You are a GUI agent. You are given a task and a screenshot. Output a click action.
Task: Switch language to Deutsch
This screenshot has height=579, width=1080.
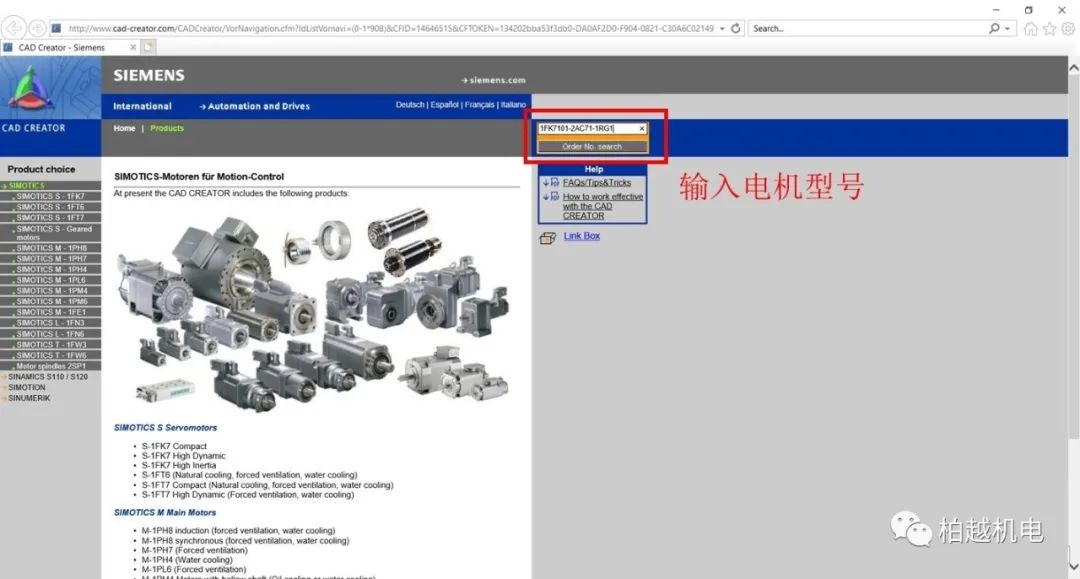tap(411, 105)
